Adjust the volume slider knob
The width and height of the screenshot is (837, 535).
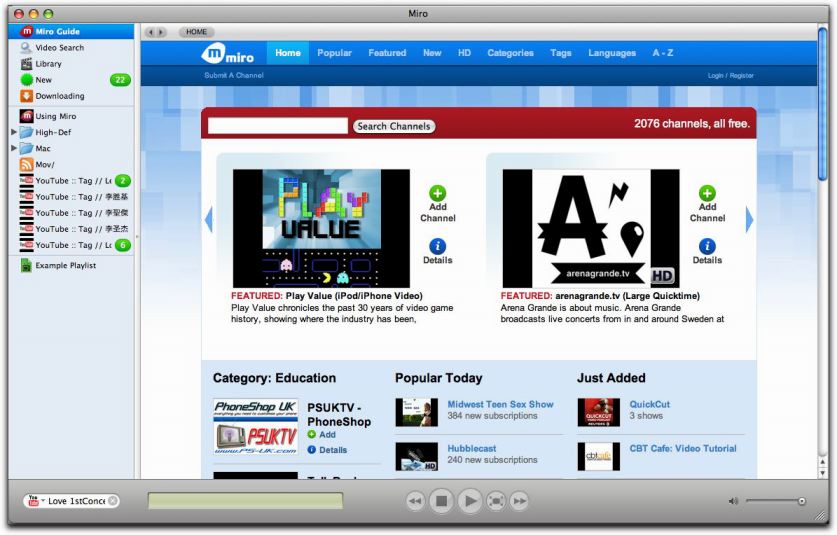[801, 501]
